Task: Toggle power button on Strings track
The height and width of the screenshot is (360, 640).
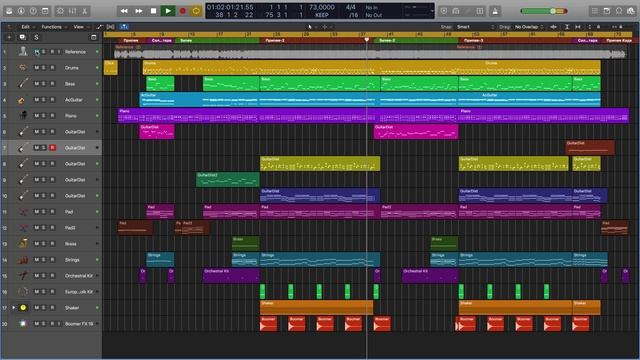Action: coord(97,260)
